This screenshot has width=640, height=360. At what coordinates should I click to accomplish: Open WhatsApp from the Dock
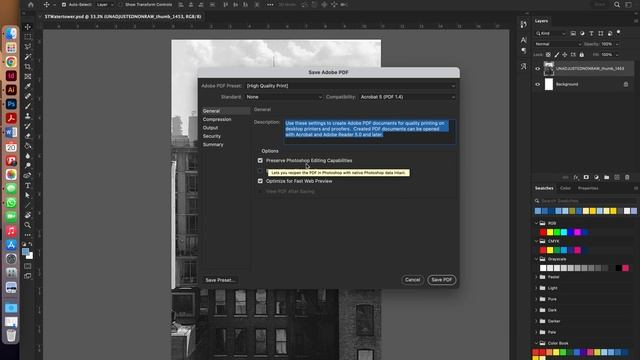[x=11, y=203]
